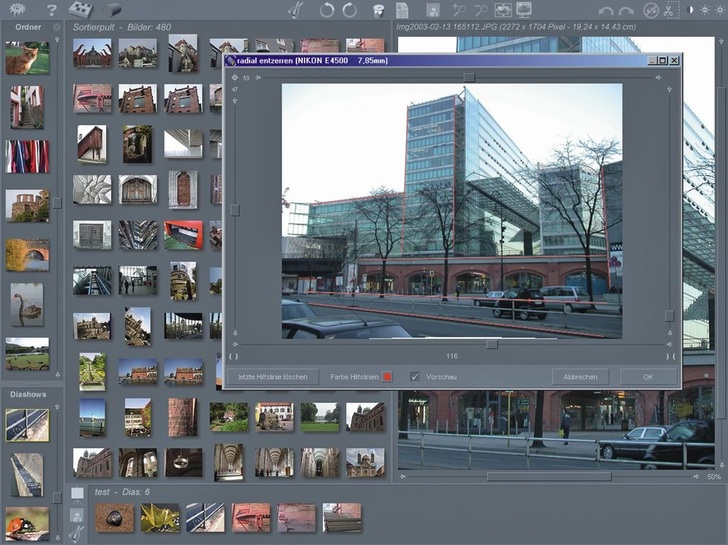Open settings via the gear icon
Image resolution: width=728 pixels, height=545 pixels.
pos(17,9)
